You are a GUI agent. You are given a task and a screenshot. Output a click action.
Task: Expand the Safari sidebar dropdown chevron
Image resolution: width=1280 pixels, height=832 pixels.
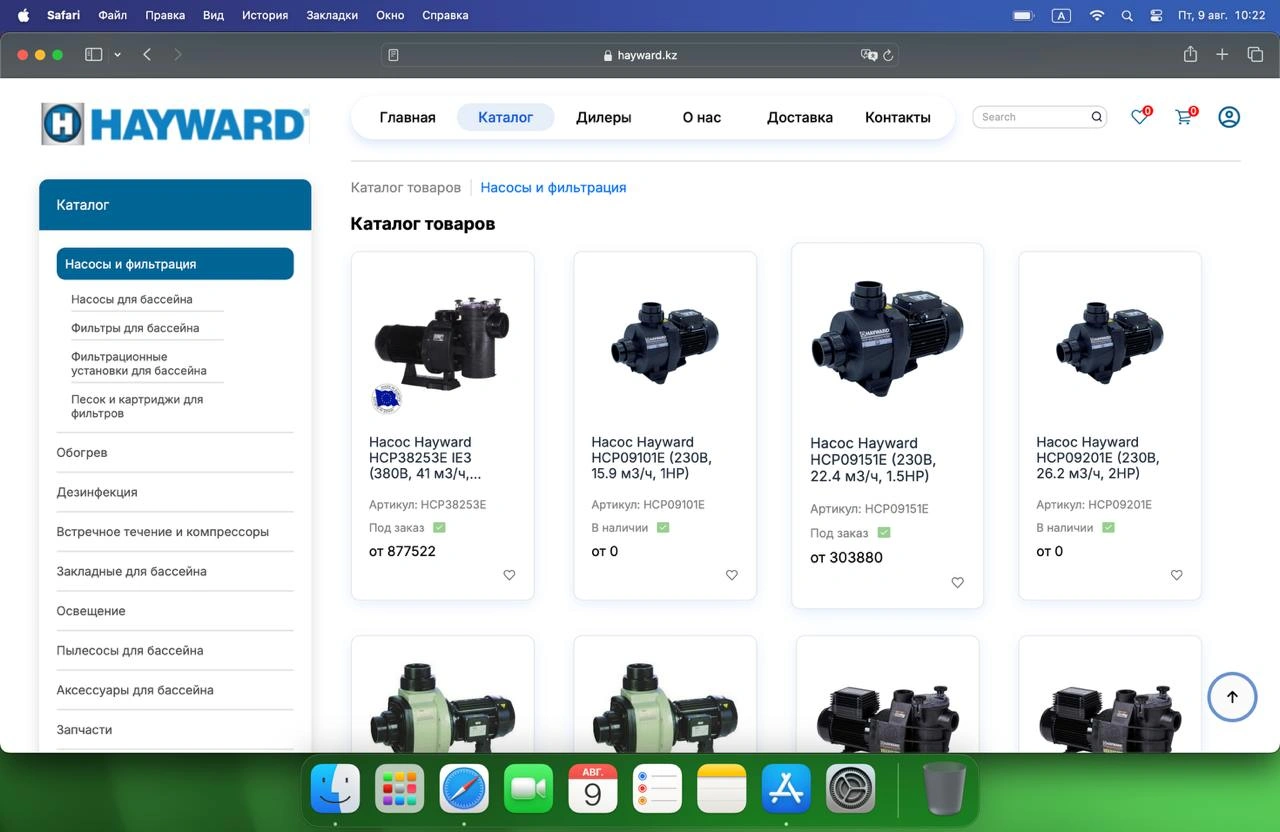click(x=117, y=55)
